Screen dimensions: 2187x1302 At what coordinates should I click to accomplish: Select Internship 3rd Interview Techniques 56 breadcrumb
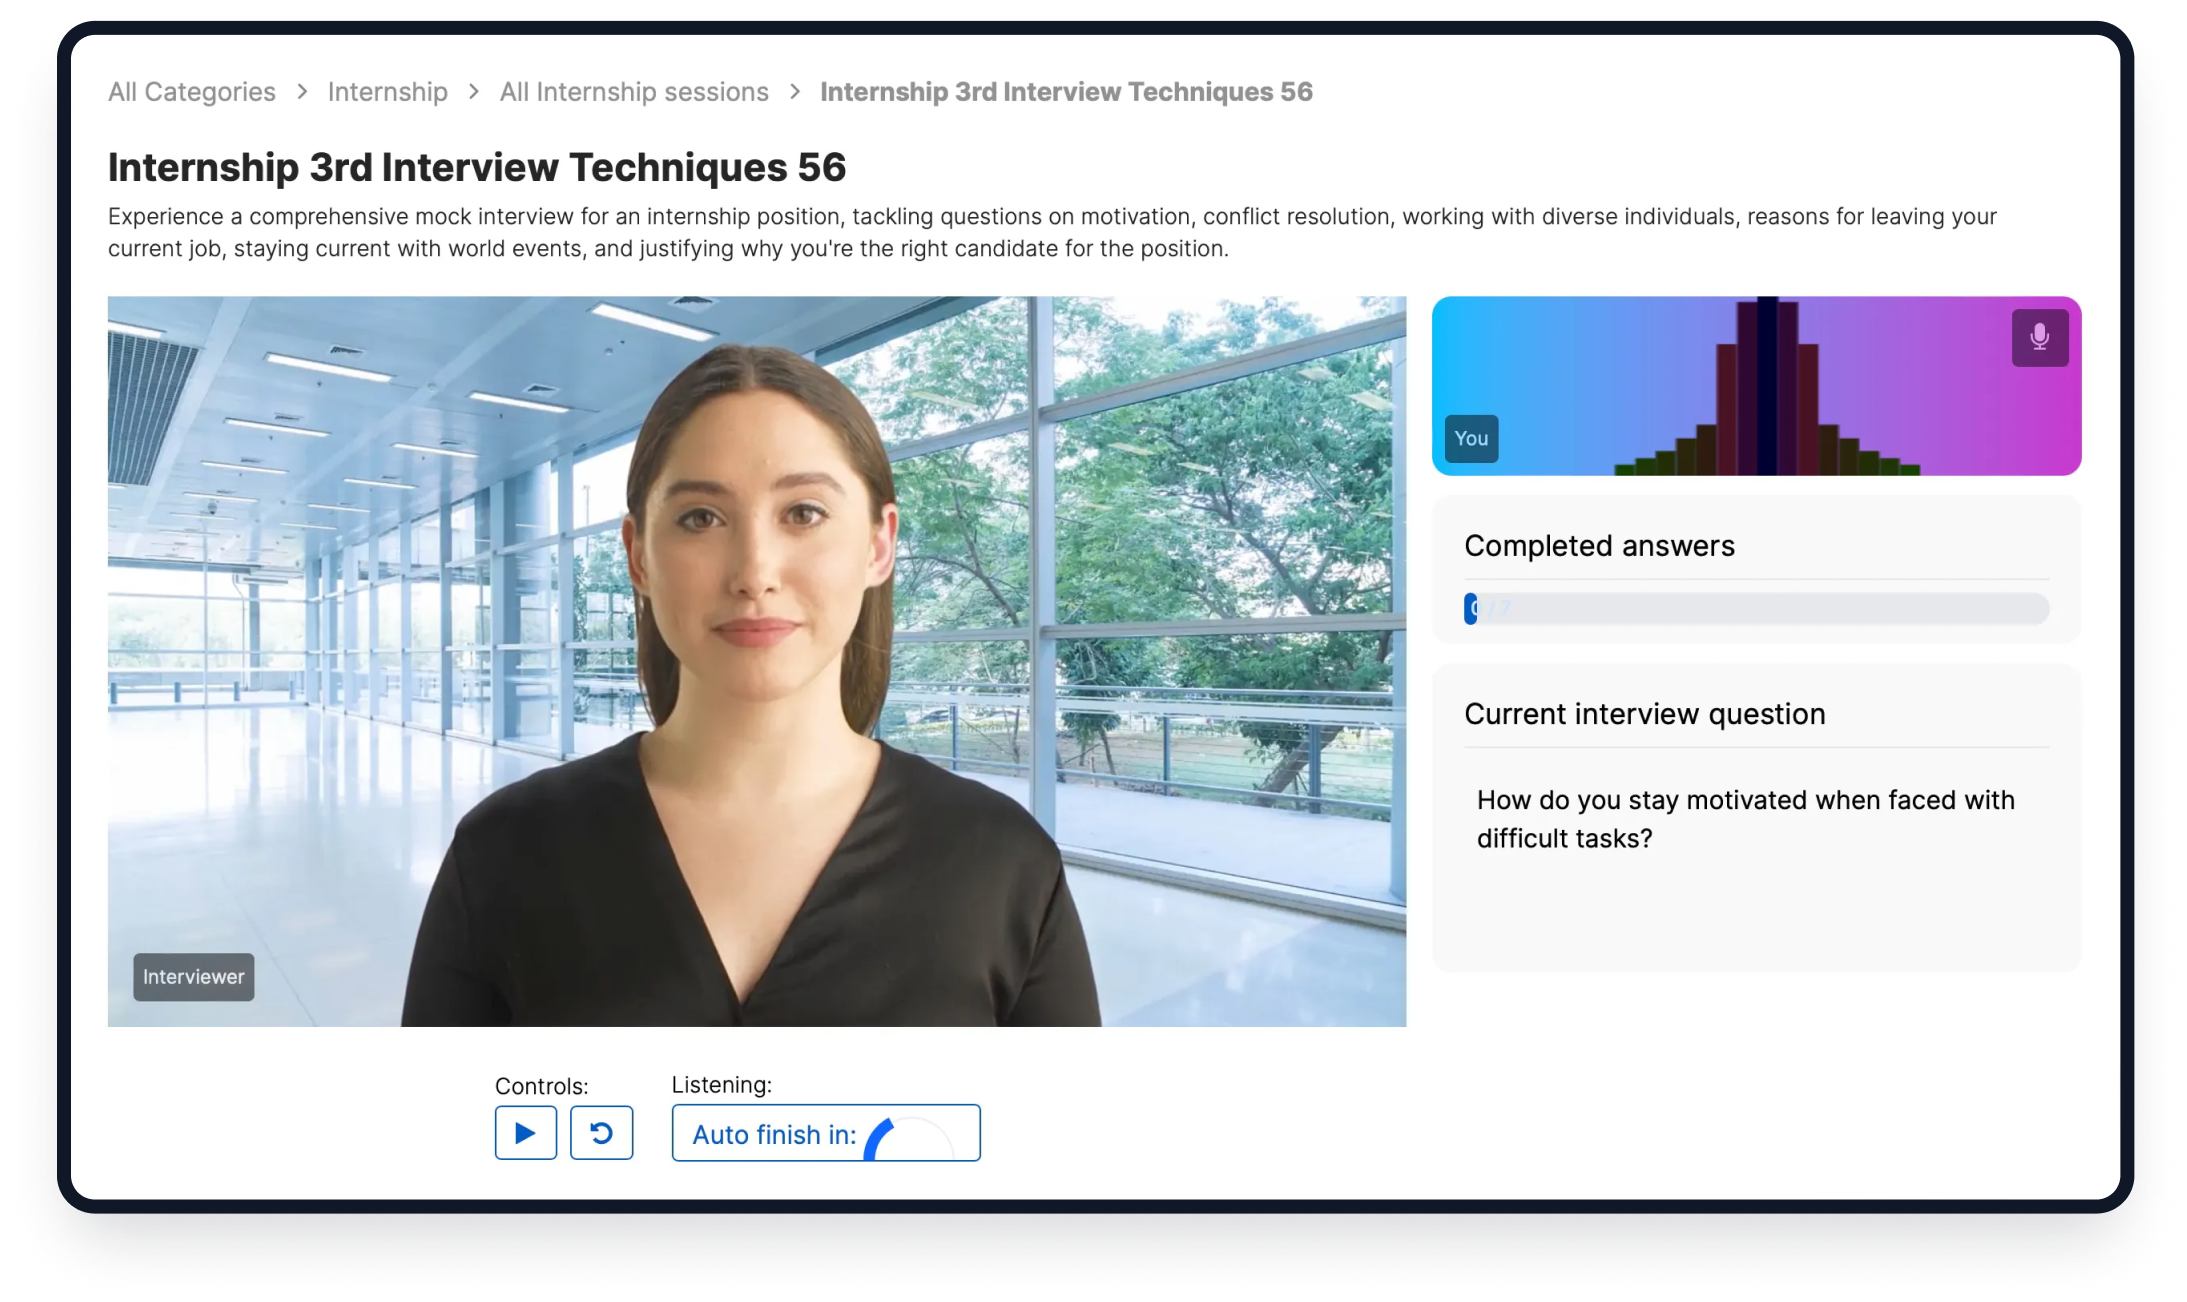coord(1064,91)
